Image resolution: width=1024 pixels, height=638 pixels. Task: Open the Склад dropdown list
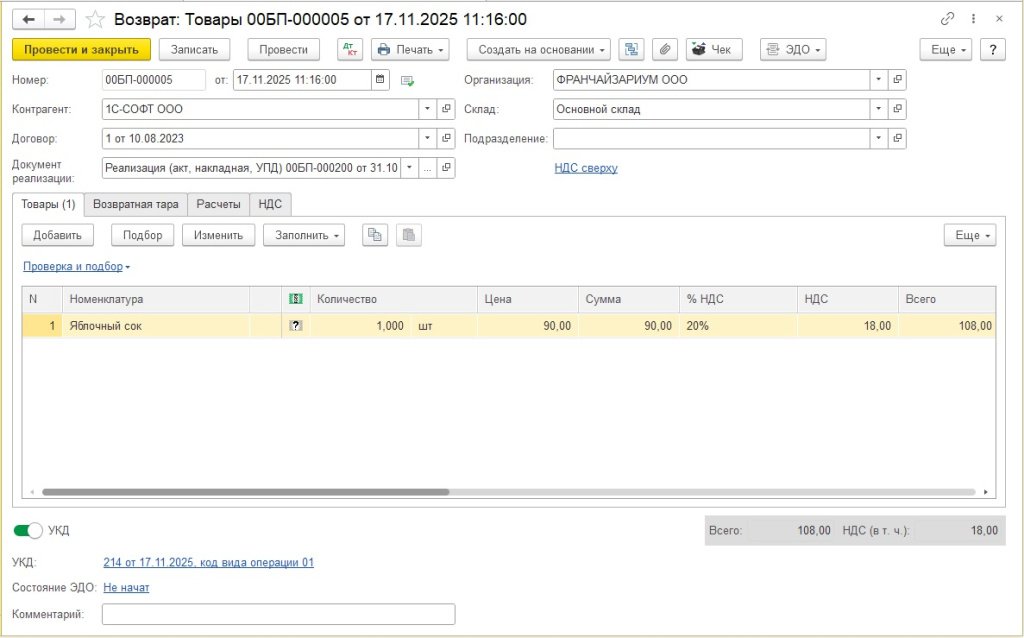click(x=878, y=109)
